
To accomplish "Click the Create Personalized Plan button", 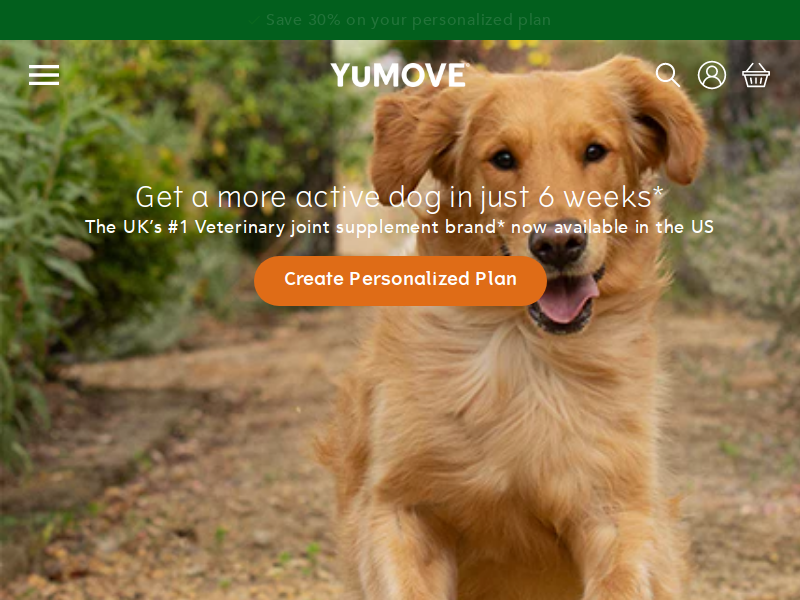I will [401, 281].
